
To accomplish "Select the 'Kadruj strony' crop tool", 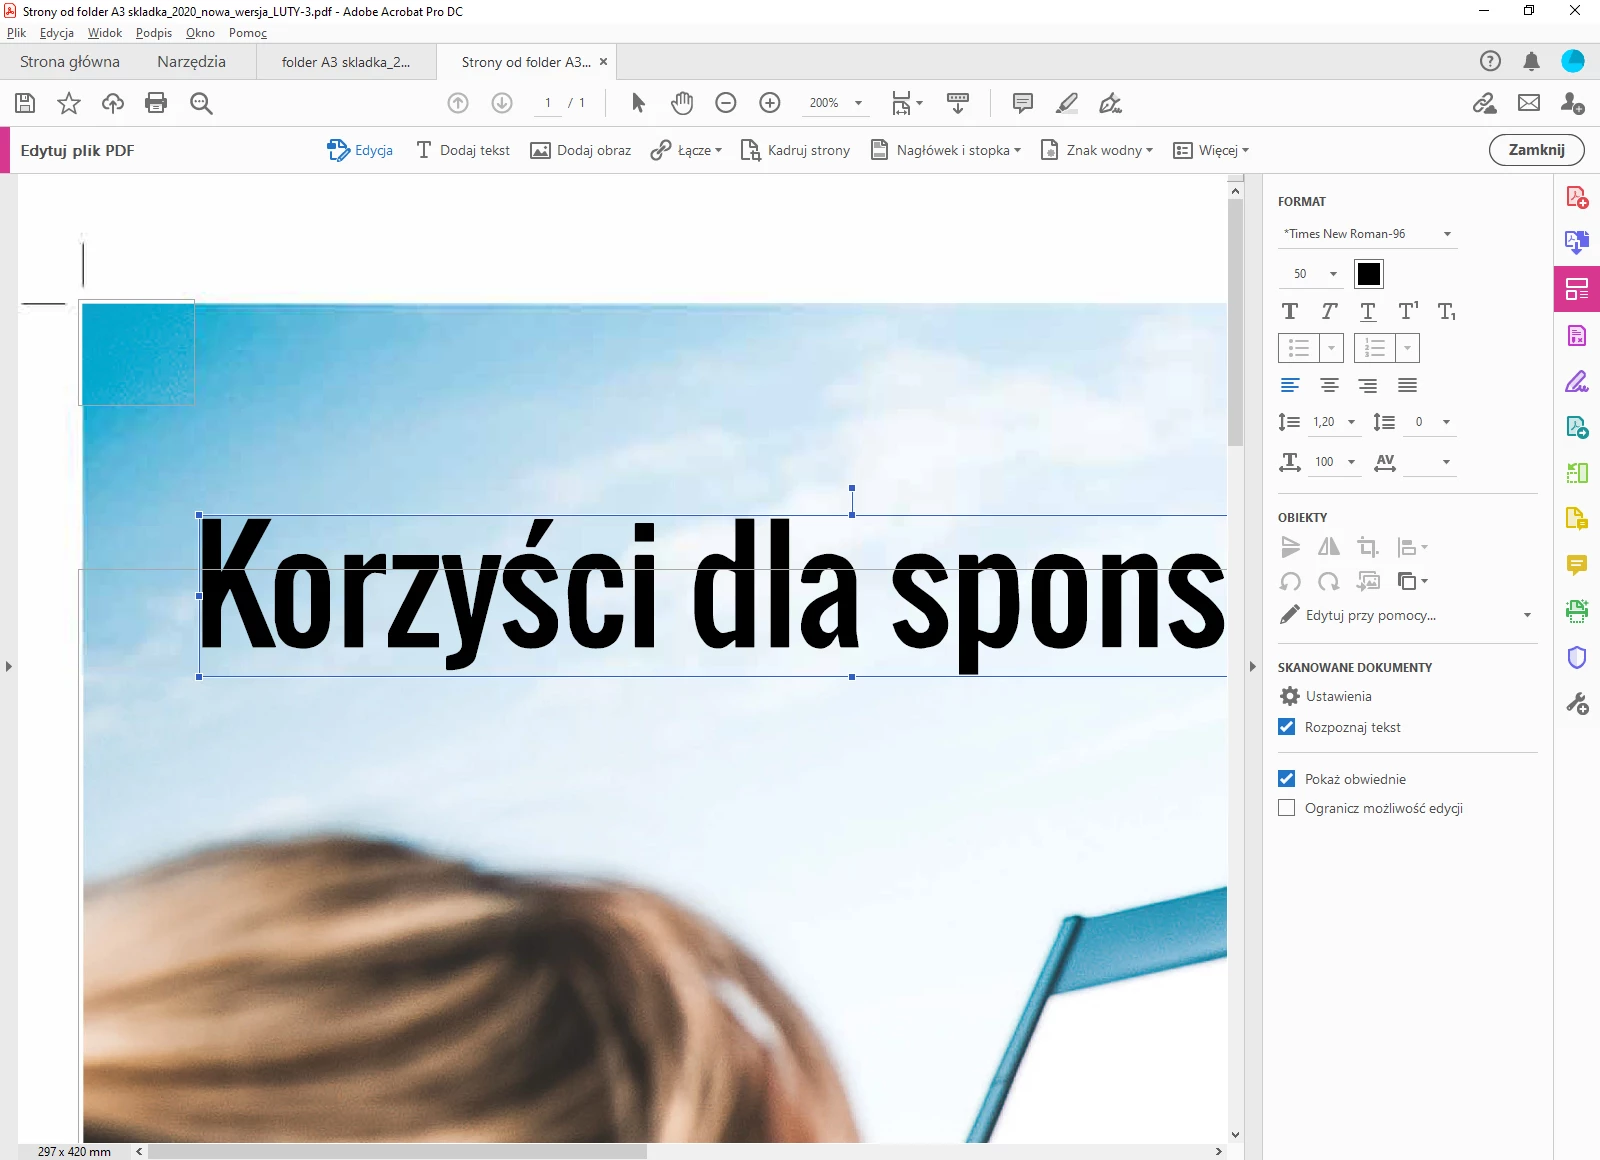I will [795, 150].
